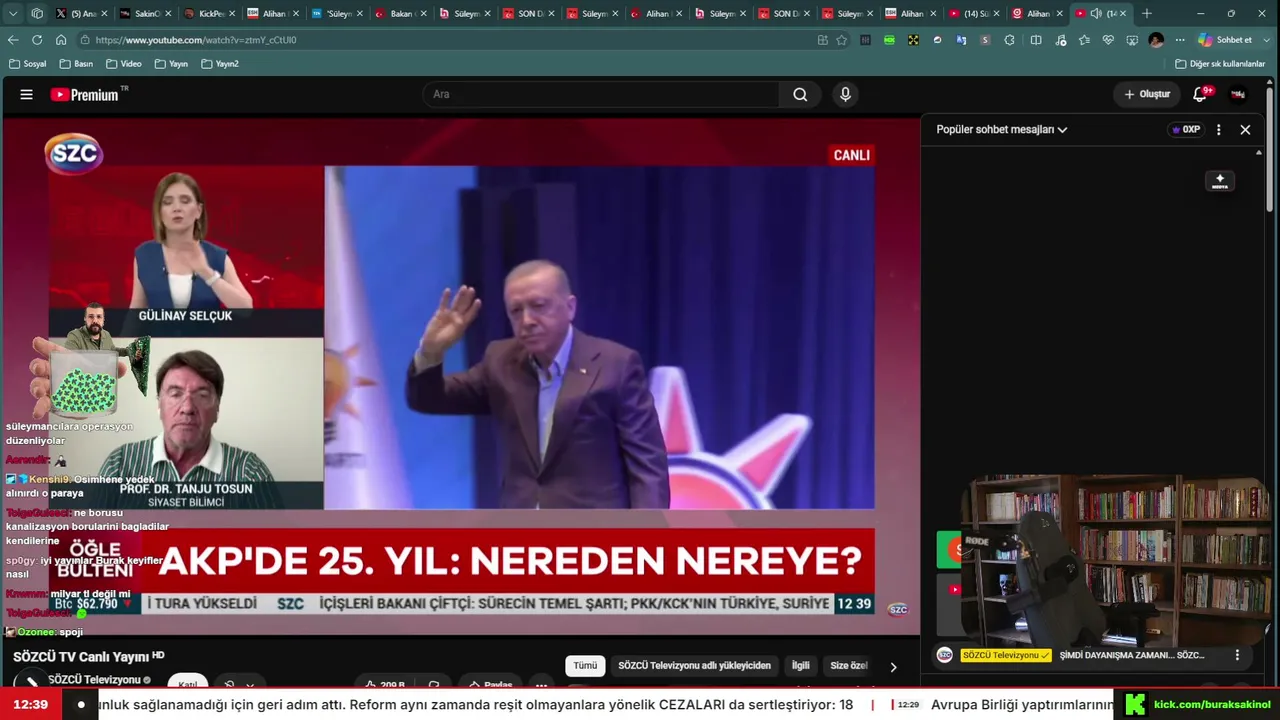Open the browser profile avatar

tap(1156, 40)
